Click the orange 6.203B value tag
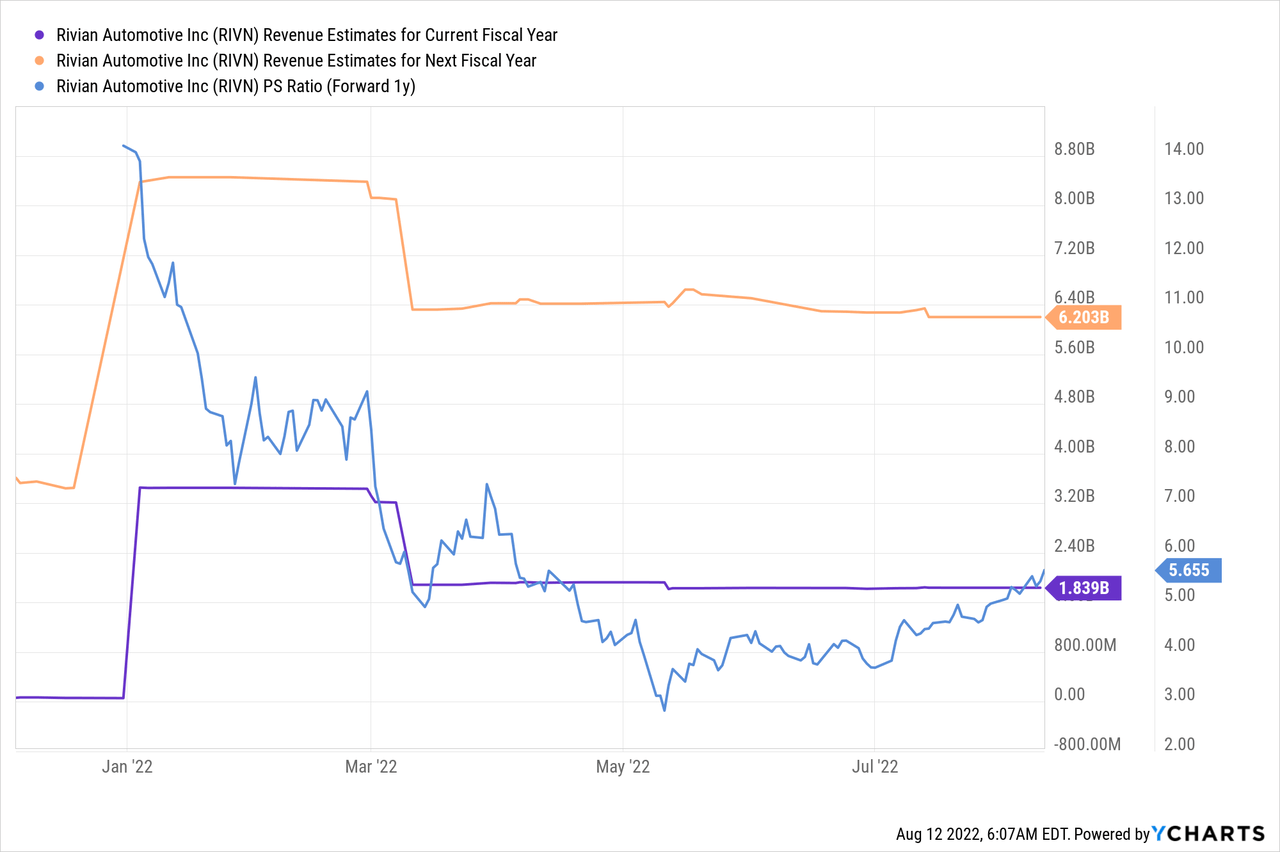Viewport: 1280px width, 852px height. 1084,318
